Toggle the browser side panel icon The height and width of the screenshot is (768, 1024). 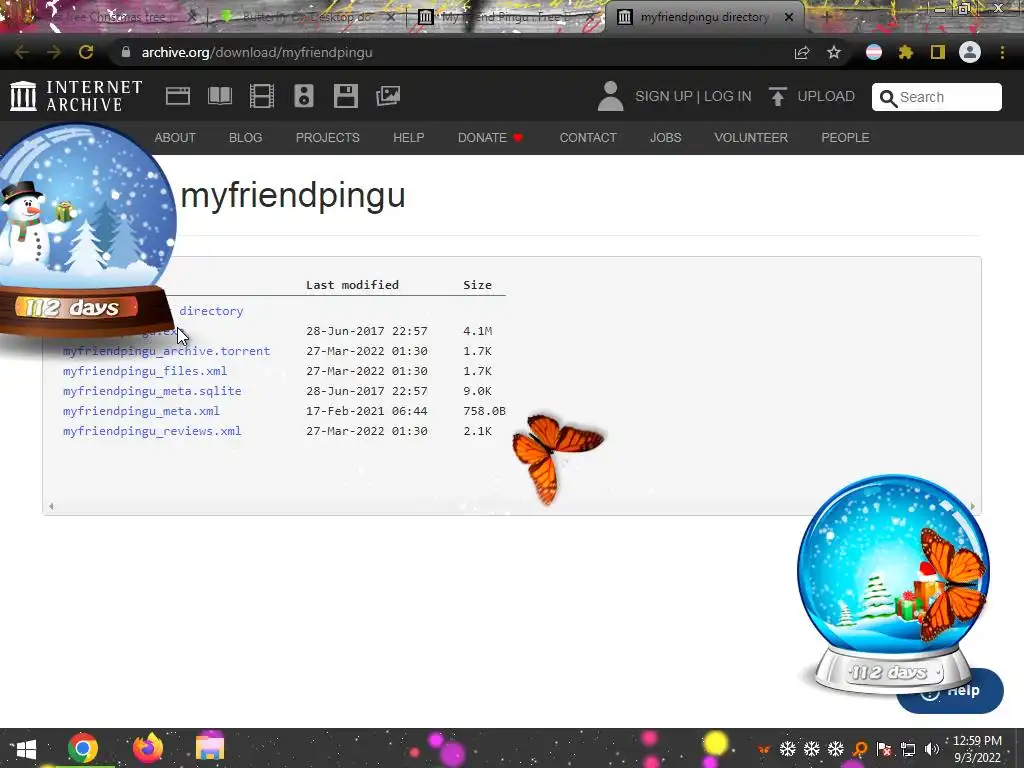click(938, 52)
